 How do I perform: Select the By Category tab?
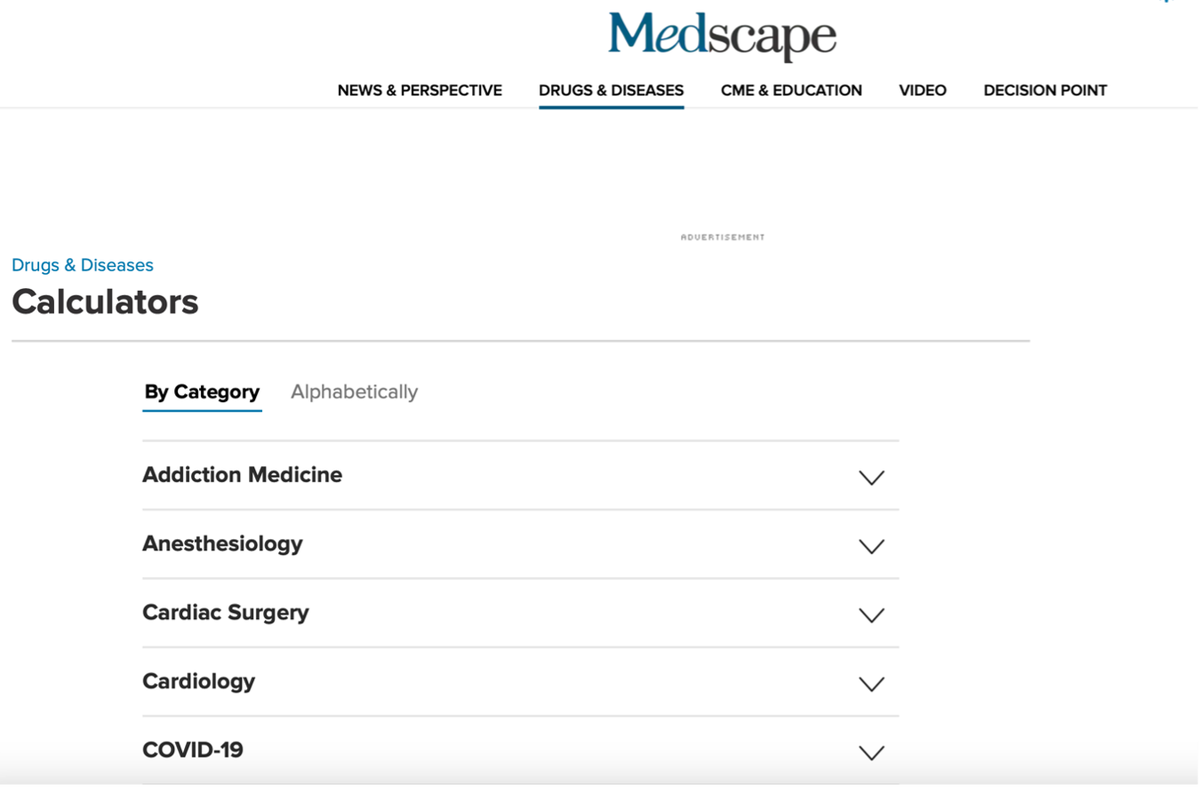[202, 392]
